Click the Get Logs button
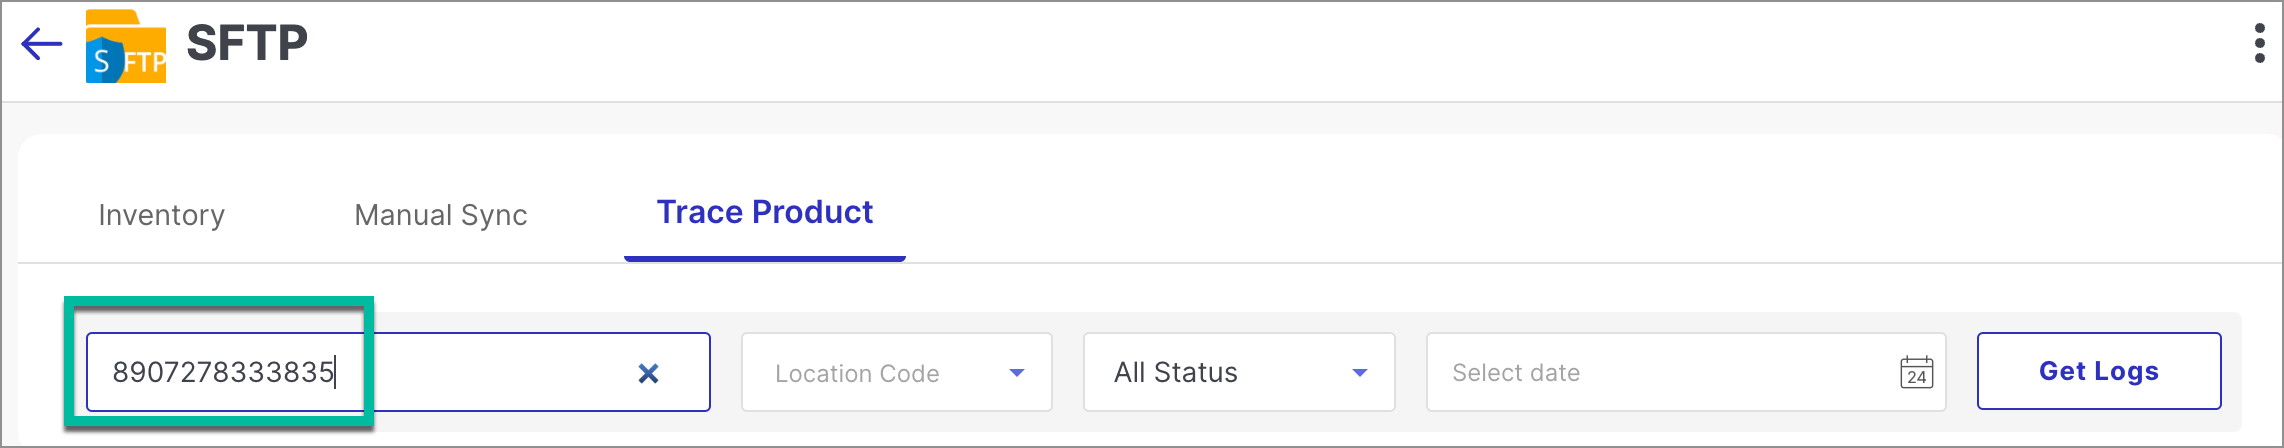The image size is (2284, 448). pyautogui.click(x=2099, y=371)
